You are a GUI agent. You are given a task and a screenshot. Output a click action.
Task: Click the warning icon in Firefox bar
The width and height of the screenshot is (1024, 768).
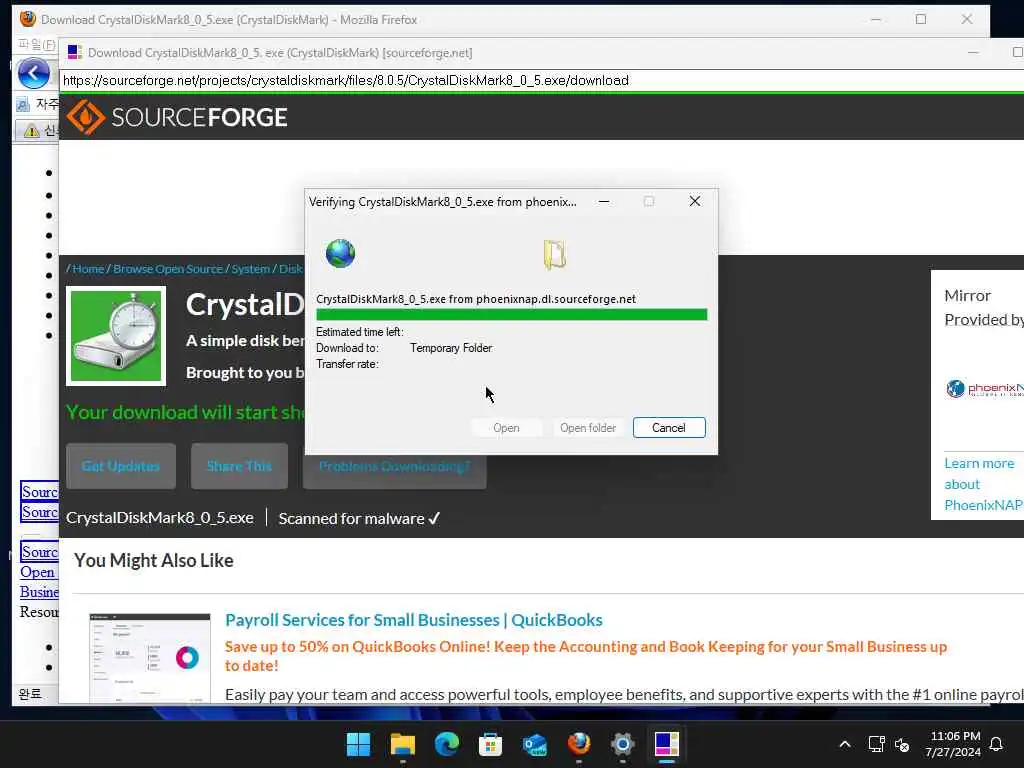(31, 131)
